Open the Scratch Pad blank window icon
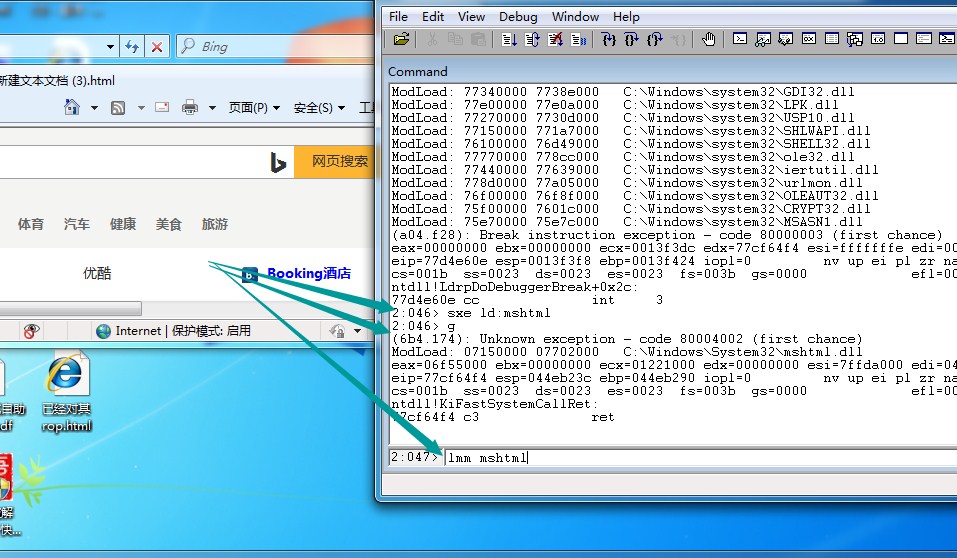The width and height of the screenshot is (957, 558). click(901, 39)
